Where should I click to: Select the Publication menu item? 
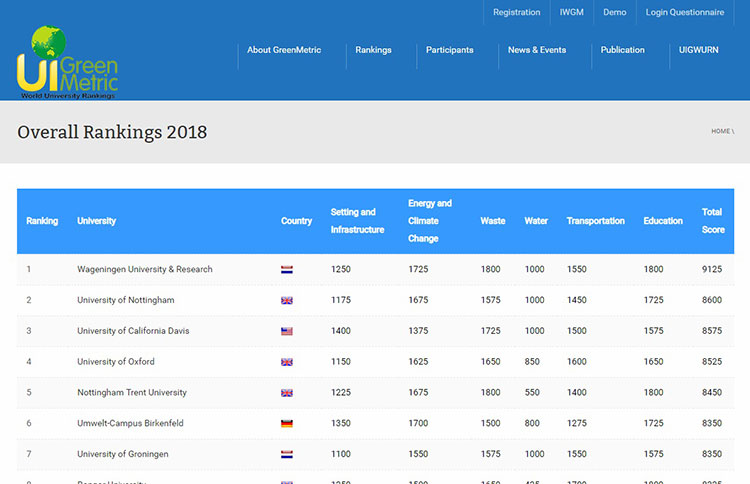622,50
